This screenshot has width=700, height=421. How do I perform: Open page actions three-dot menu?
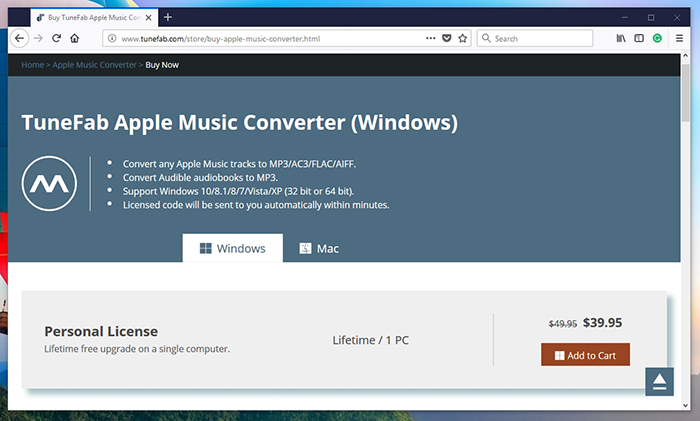pos(430,38)
